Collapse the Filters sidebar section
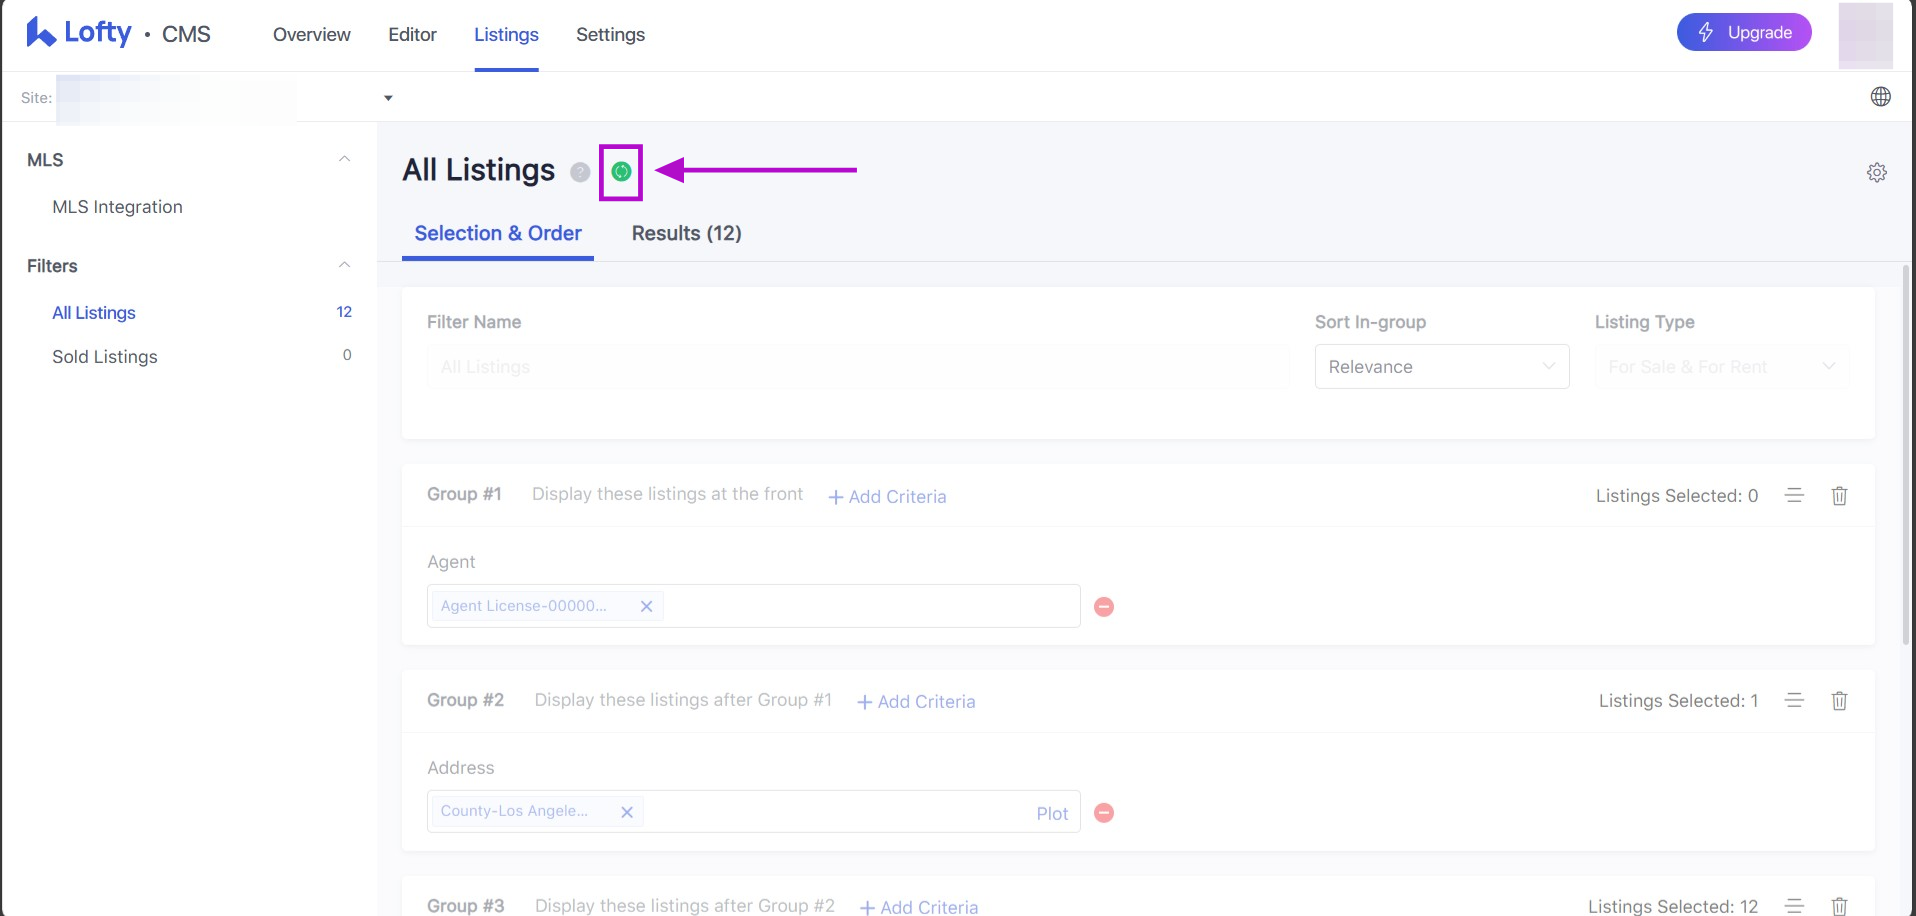The image size is (1916, 916). coord(344,266)
